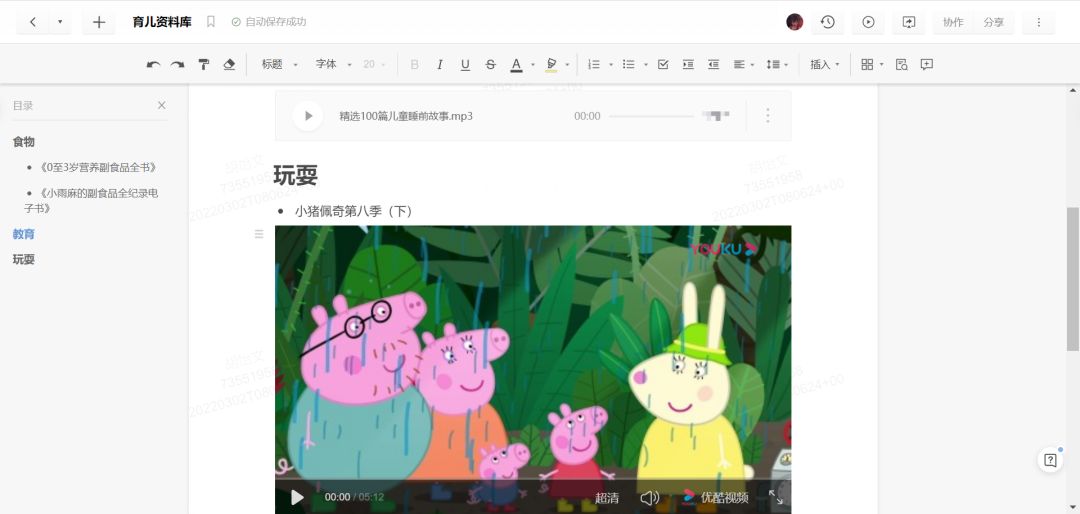Viewport: 1080px width, 514px height.
Task: Jump to 教育 heading in outline
Action: tap(23, 234)
